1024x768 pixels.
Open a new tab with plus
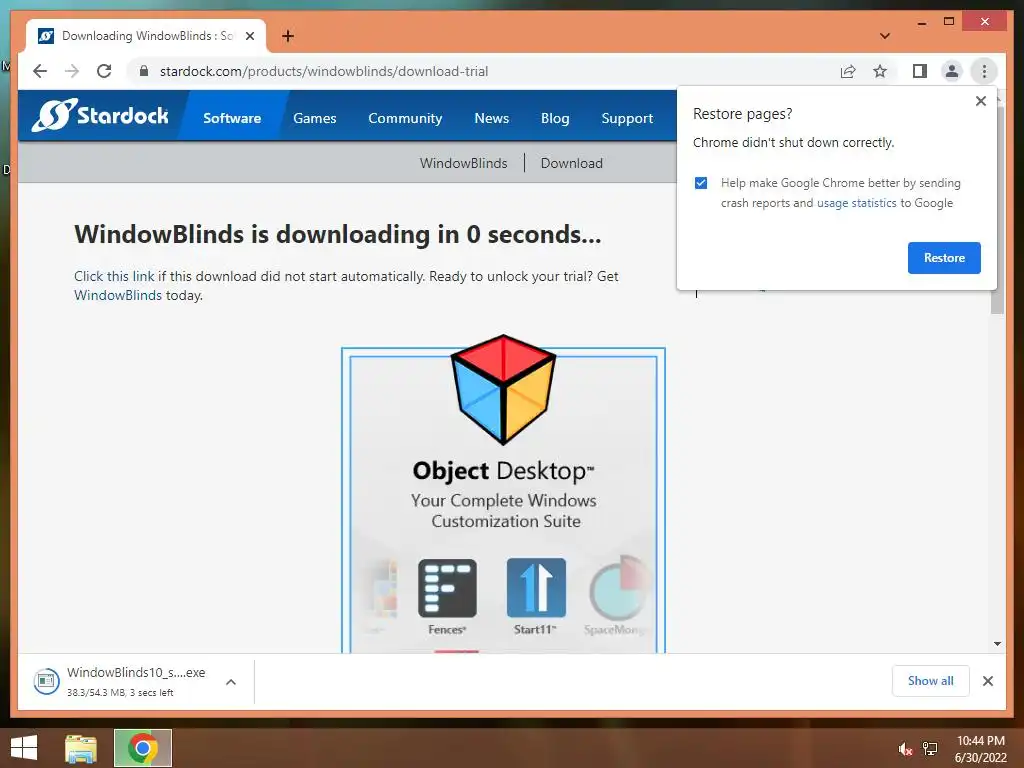pyautogui.click(x=288, y=36)
